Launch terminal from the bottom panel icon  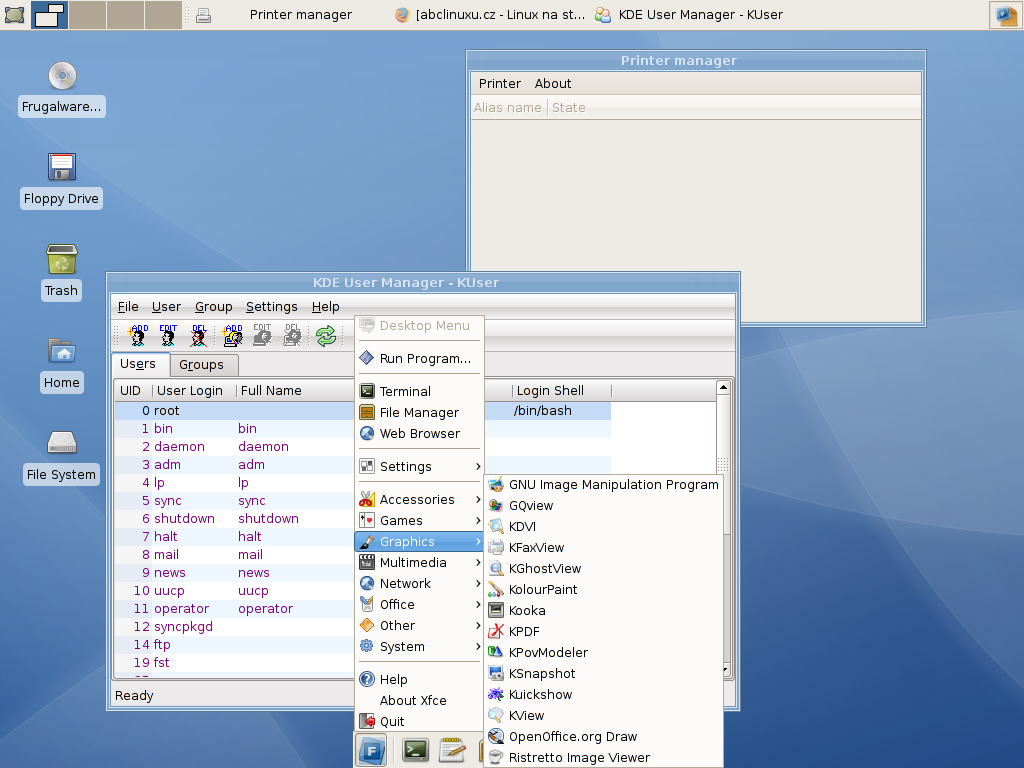click(x=415, y=749)
